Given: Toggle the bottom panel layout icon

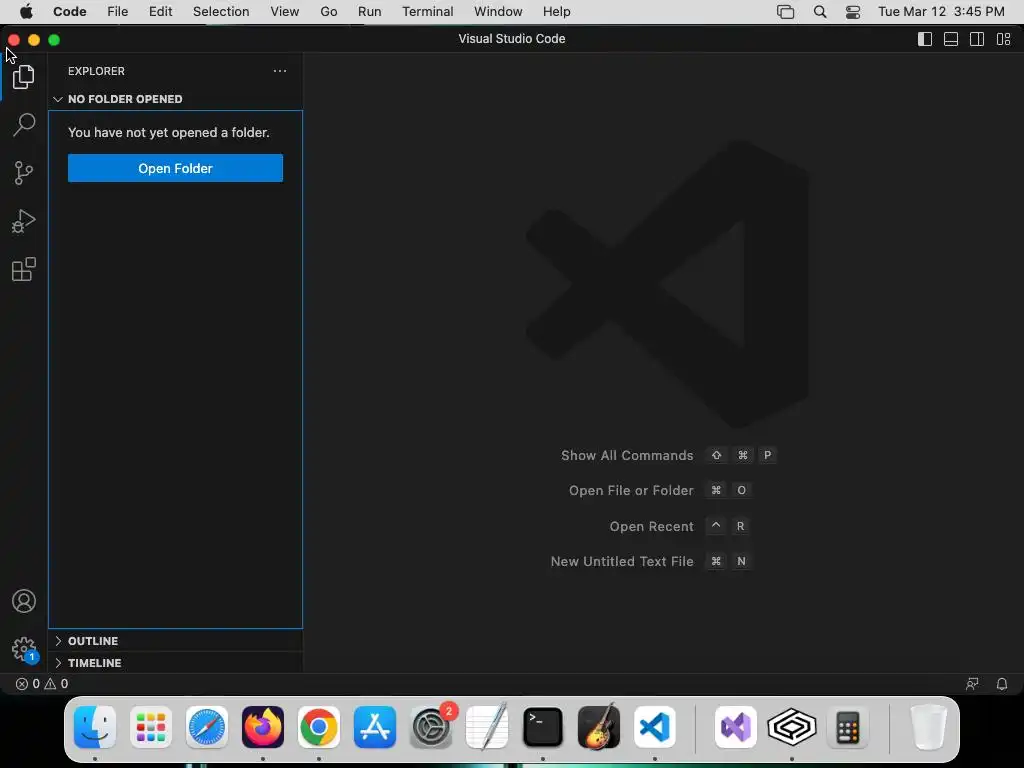Looking at the screenshot, I should pyautogui.click(x=951, y=39).
